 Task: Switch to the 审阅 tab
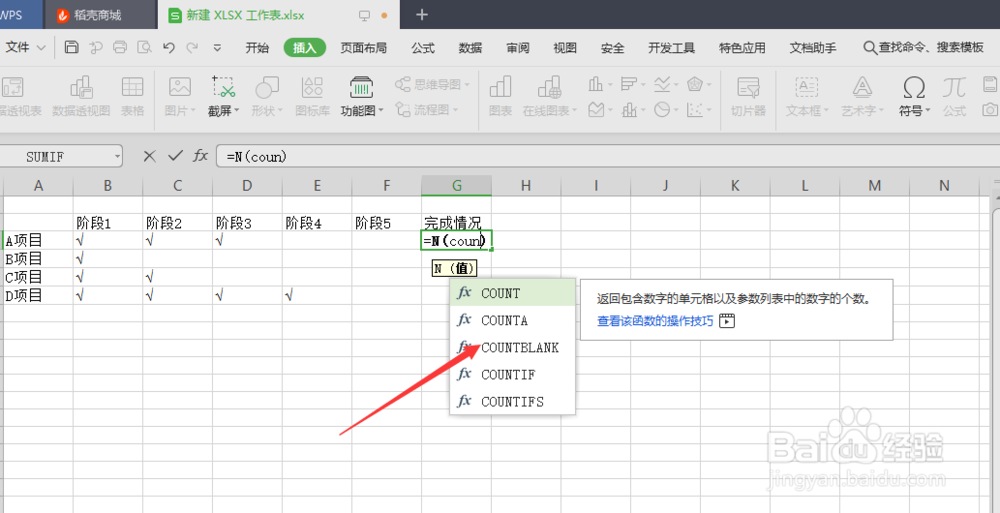(518, 48)
